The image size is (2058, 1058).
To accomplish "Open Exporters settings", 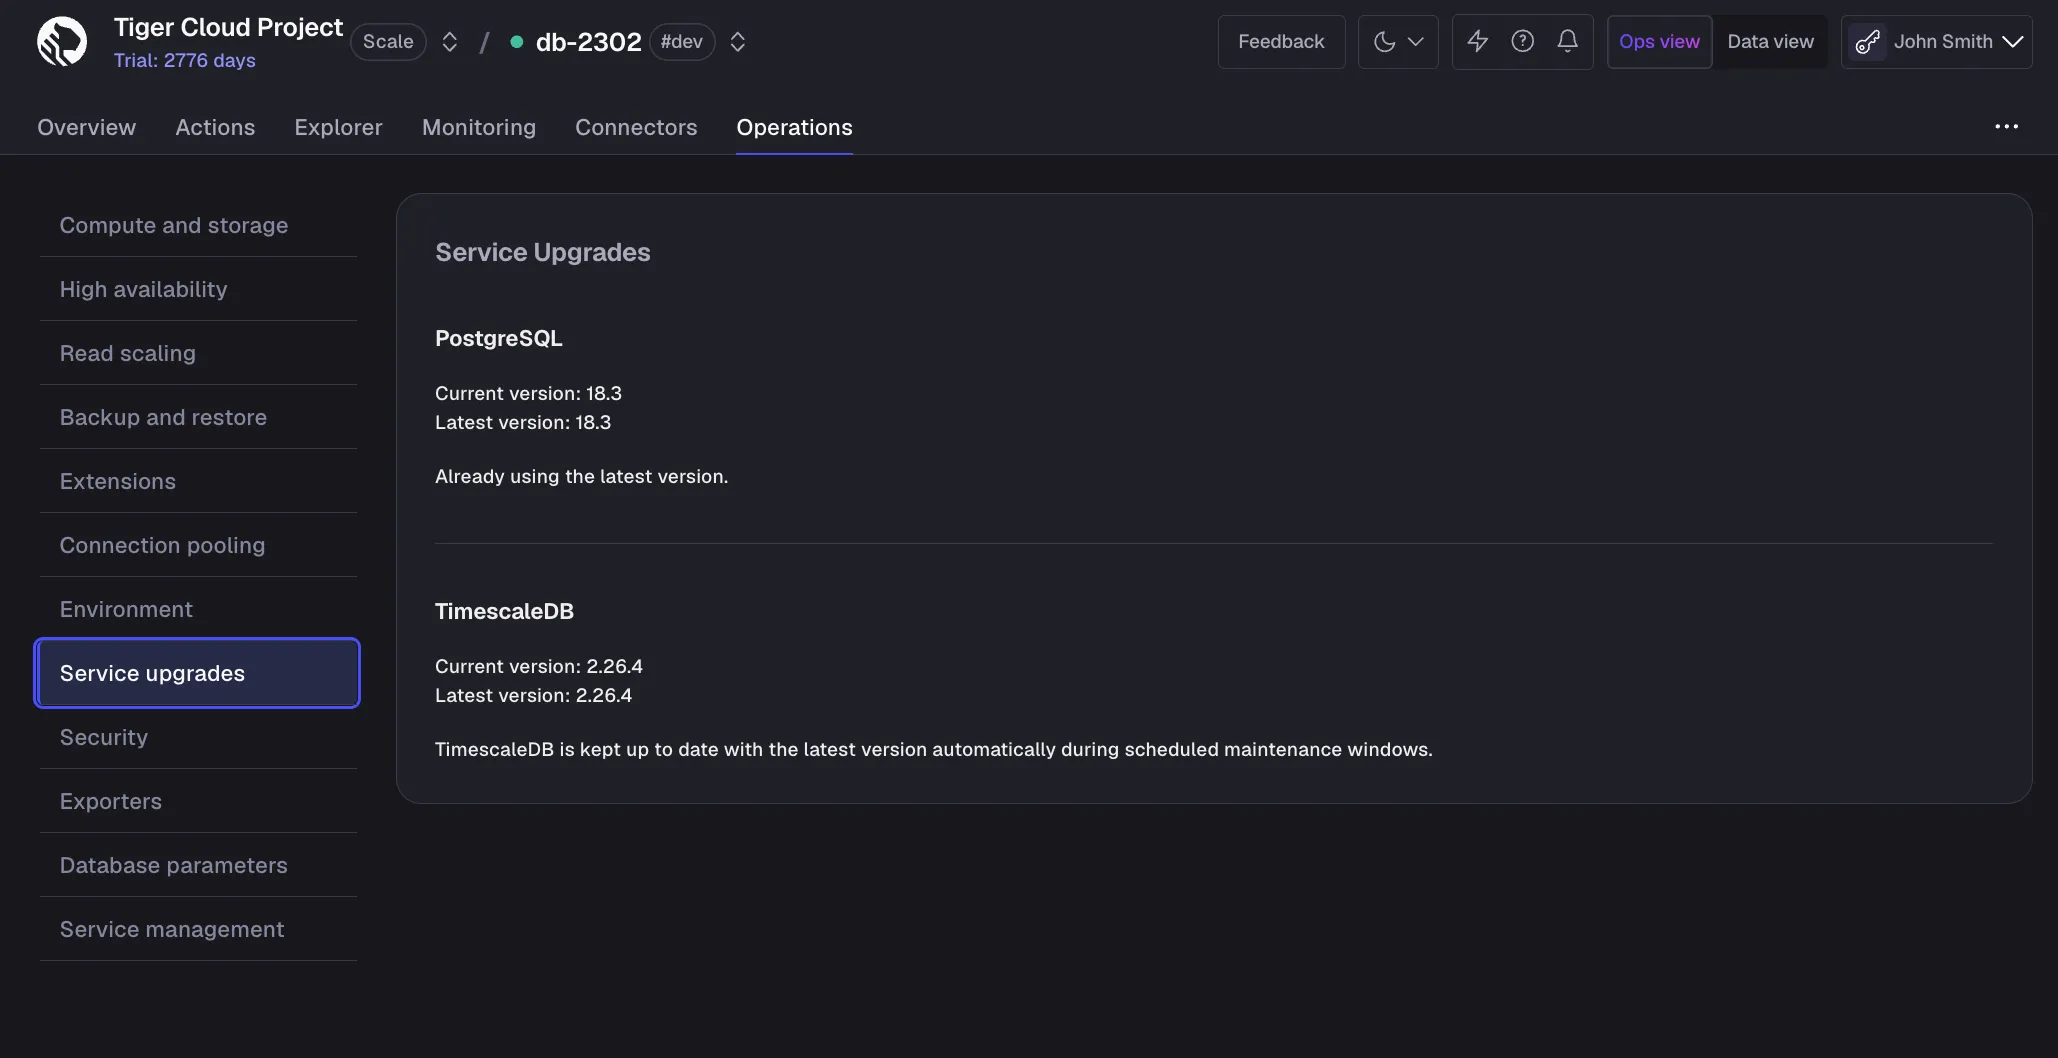I will coord(198,801).
